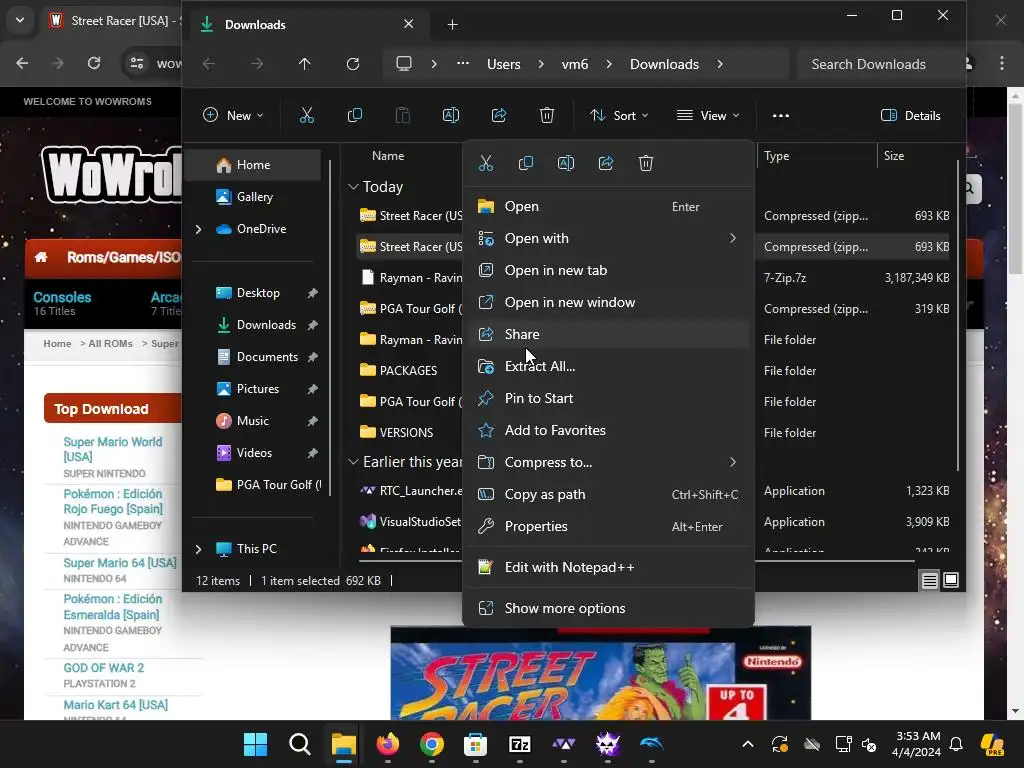Screen dimensions: 1024x768
Task: Choose Extract All... in context menu
Action: pyautogui.click(x=609, y=366)
